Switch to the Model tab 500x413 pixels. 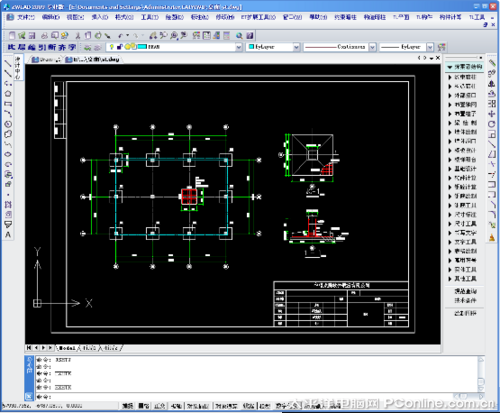click(x=67, y=348)
